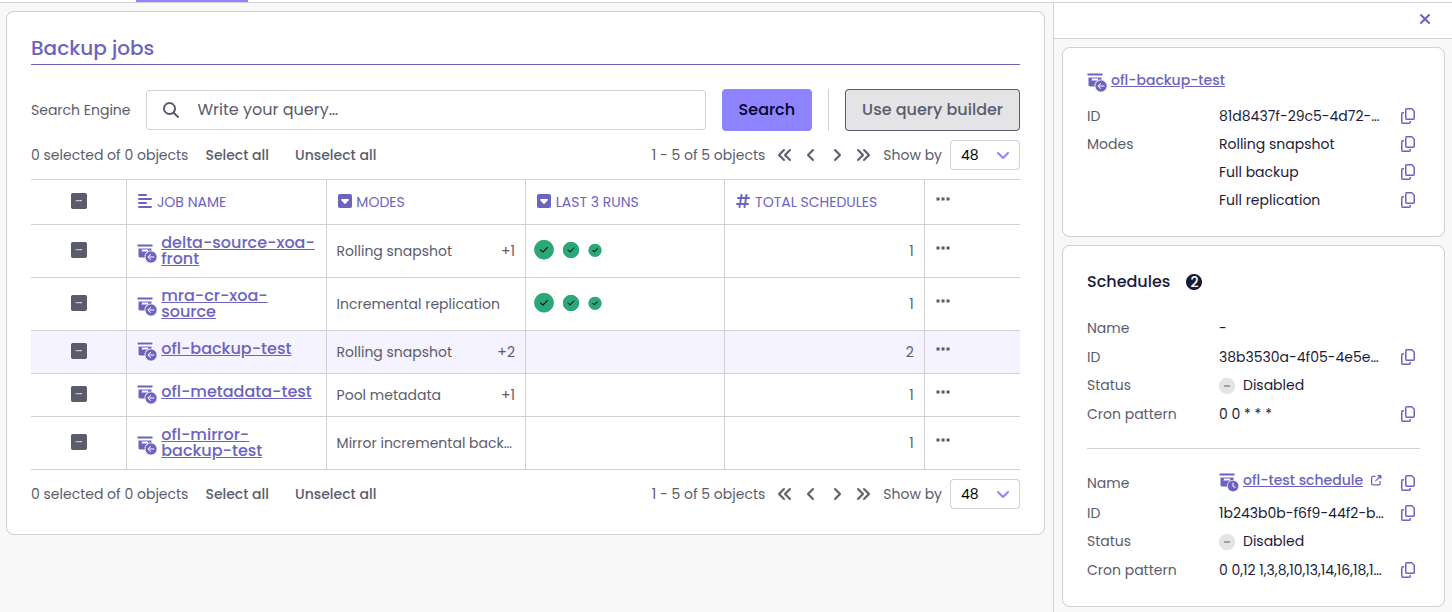
Task: Click Use query builder button
Action: (932, 110)
